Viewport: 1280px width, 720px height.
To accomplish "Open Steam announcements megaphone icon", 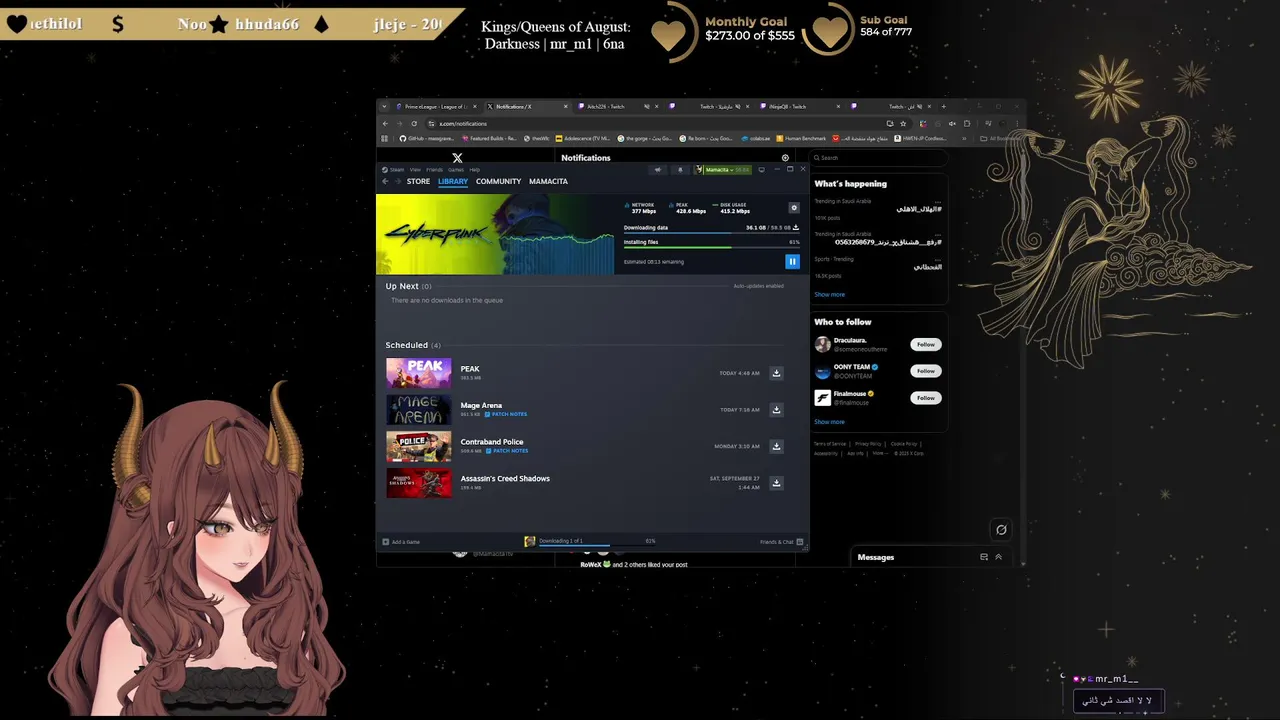I will [657, 170].
